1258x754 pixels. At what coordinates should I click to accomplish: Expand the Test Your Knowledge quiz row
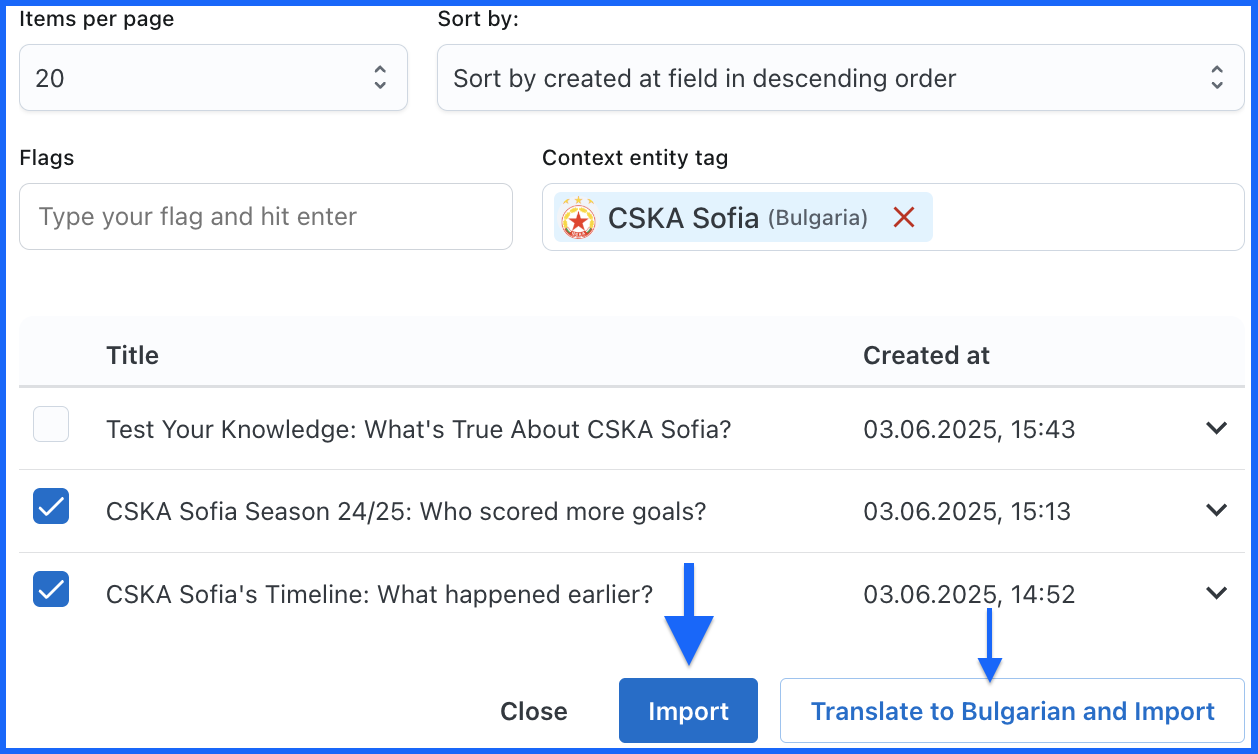1216,428
